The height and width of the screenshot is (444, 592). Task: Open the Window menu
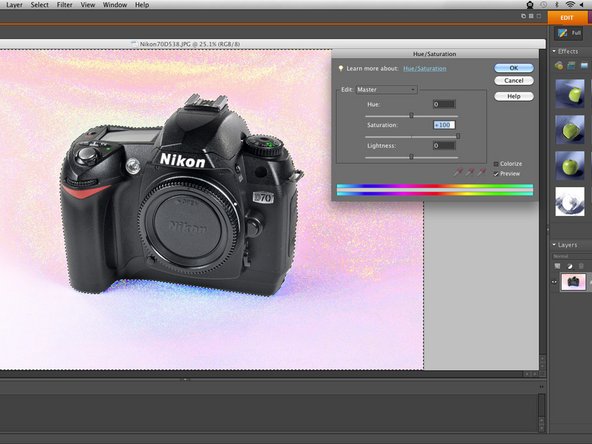click(x=115, y=5)
